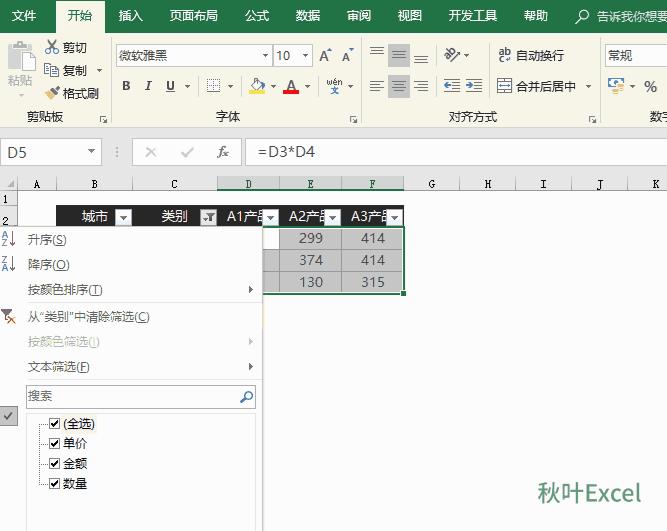Image resolution: width=667 pixels, height=531 pixels.
Task: Click 自动换行 wrap text button
Action: click(x=531, y=55)
